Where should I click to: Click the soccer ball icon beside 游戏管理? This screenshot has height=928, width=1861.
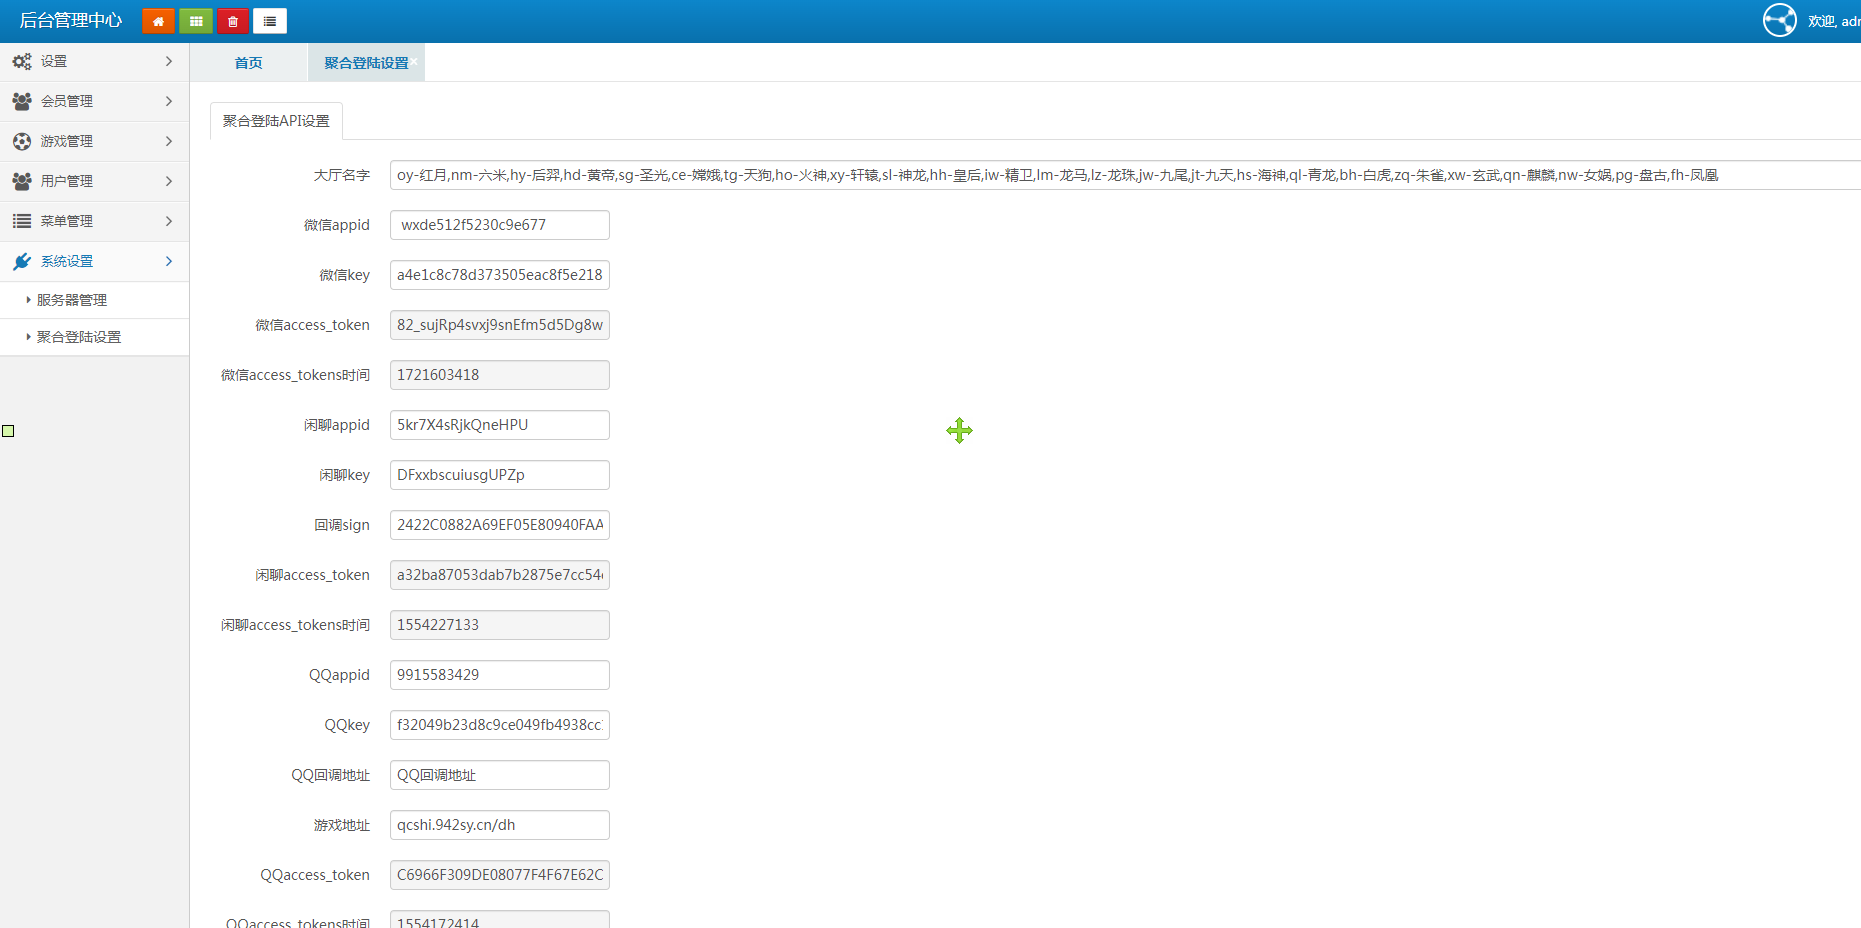tap(22, 142)
